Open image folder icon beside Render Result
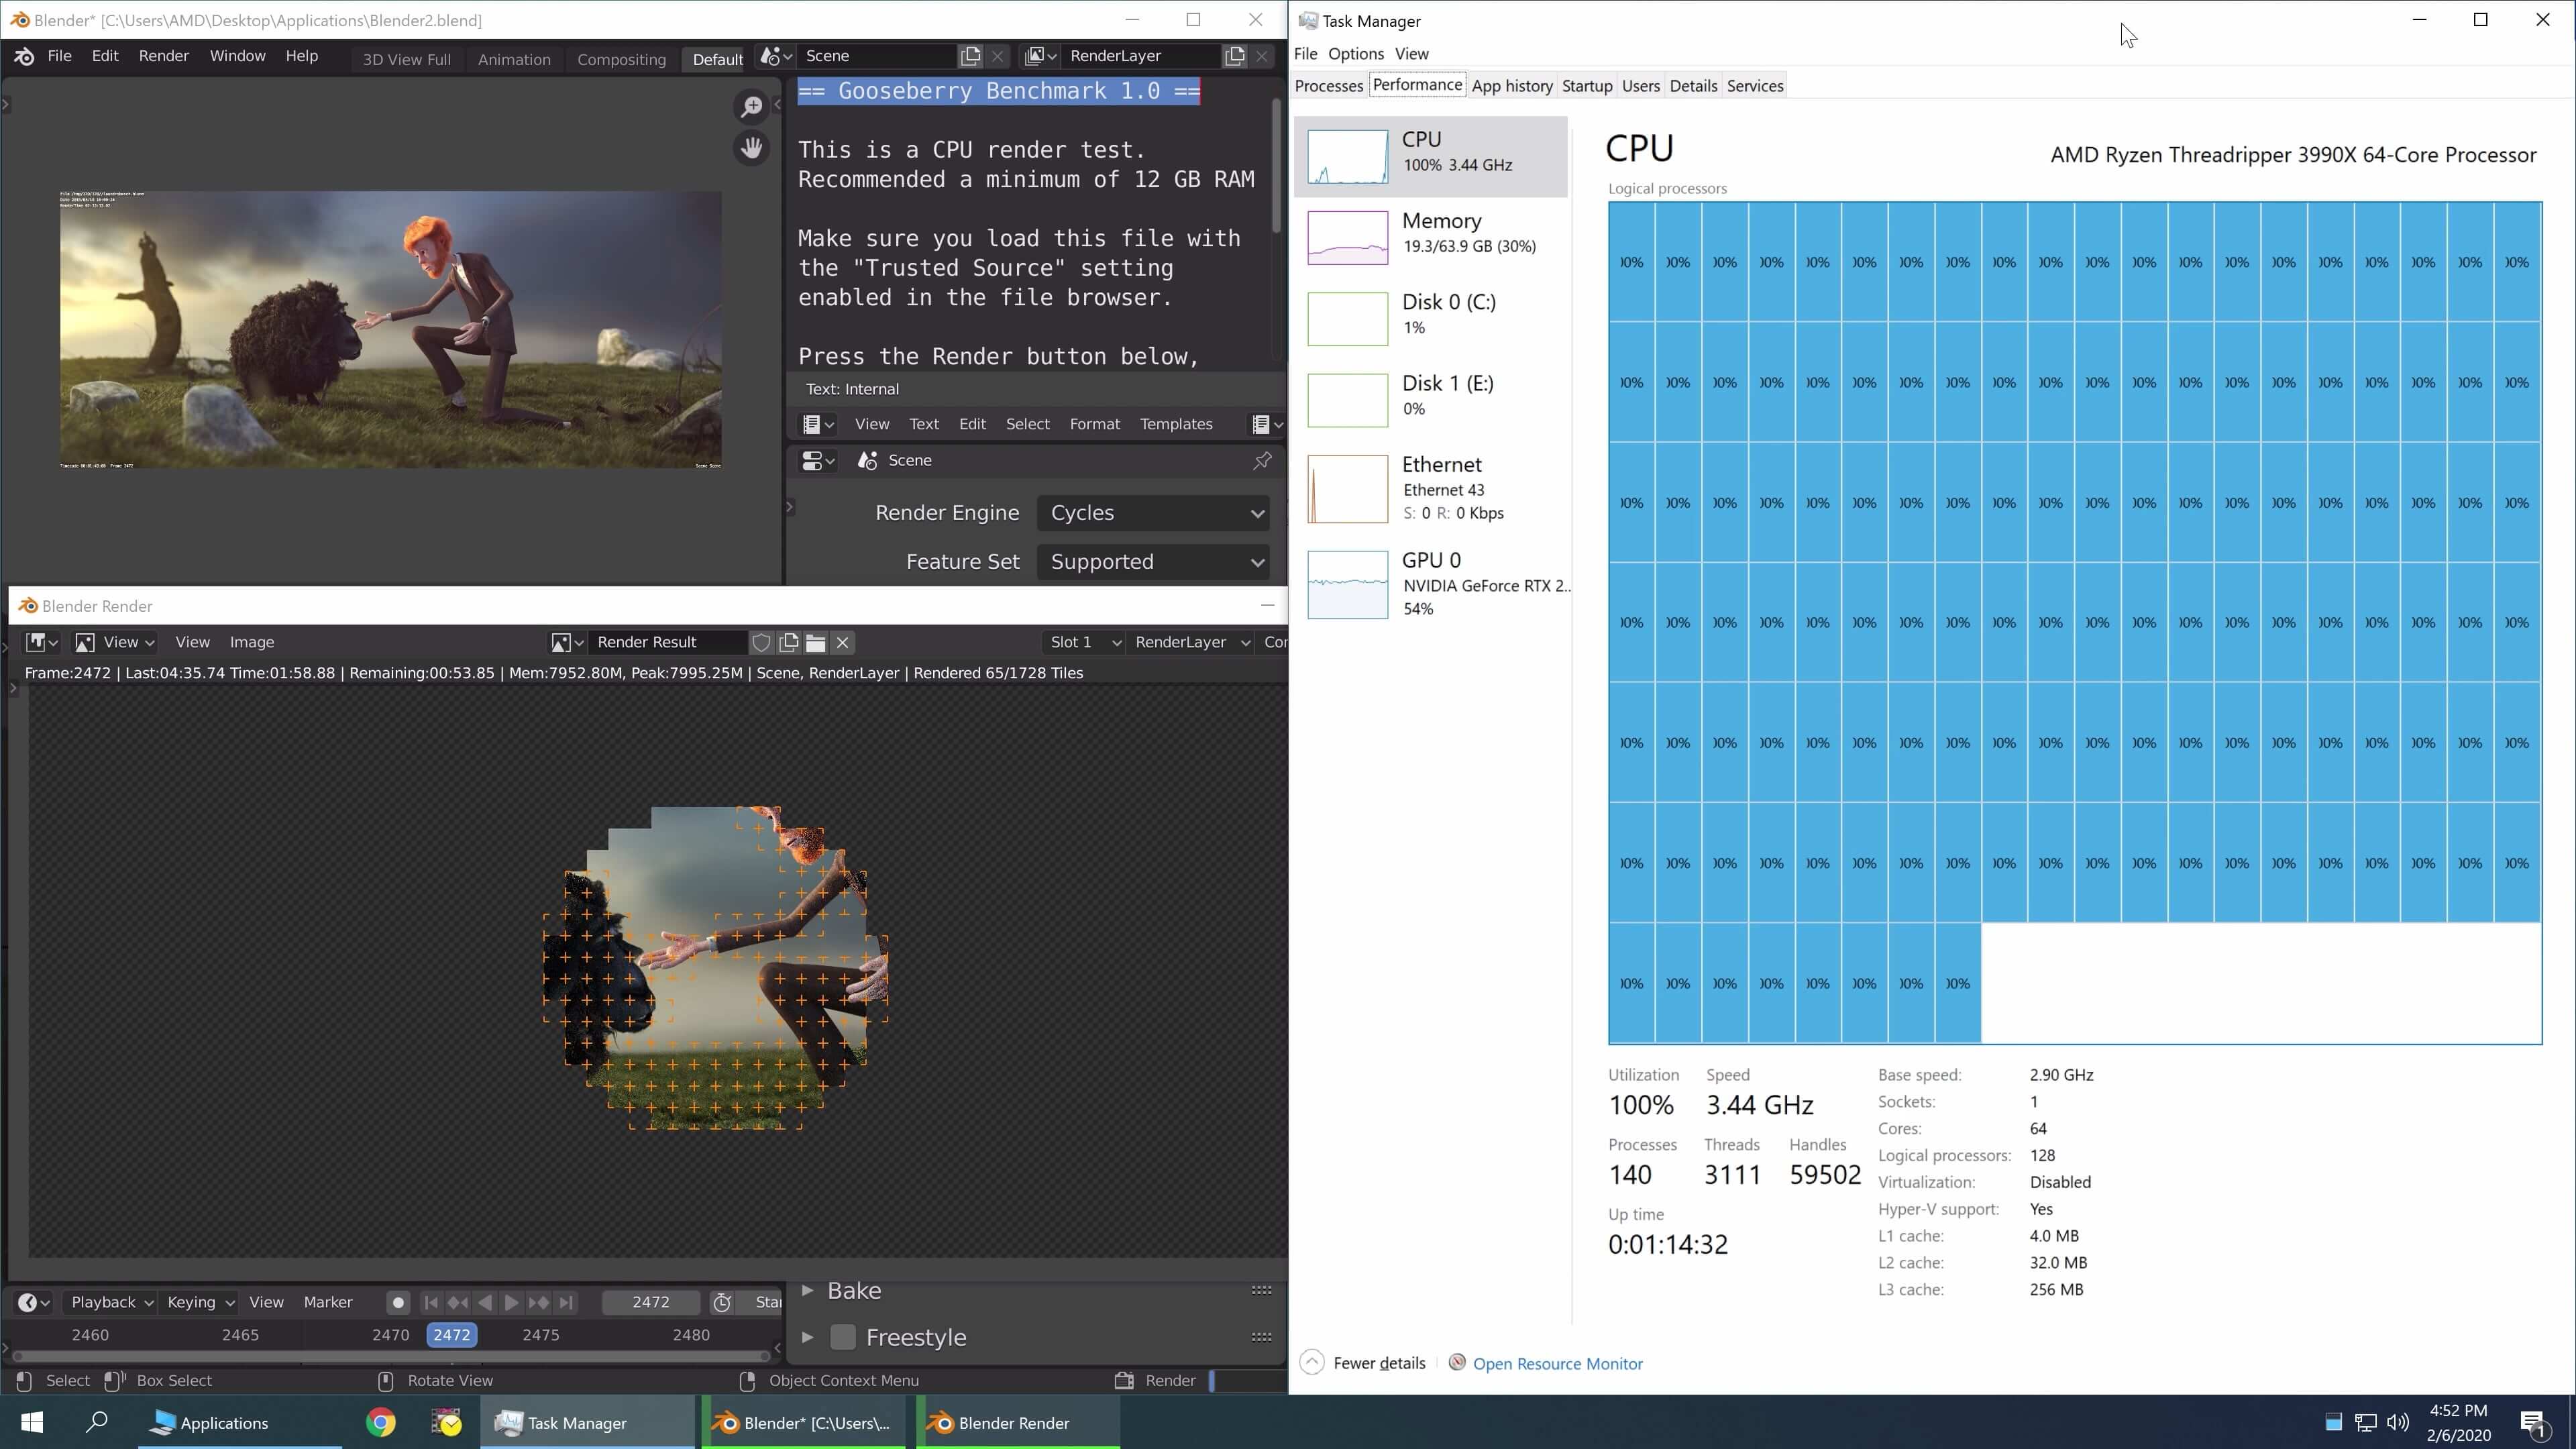2576x1449 pixels. coord(815,642)
